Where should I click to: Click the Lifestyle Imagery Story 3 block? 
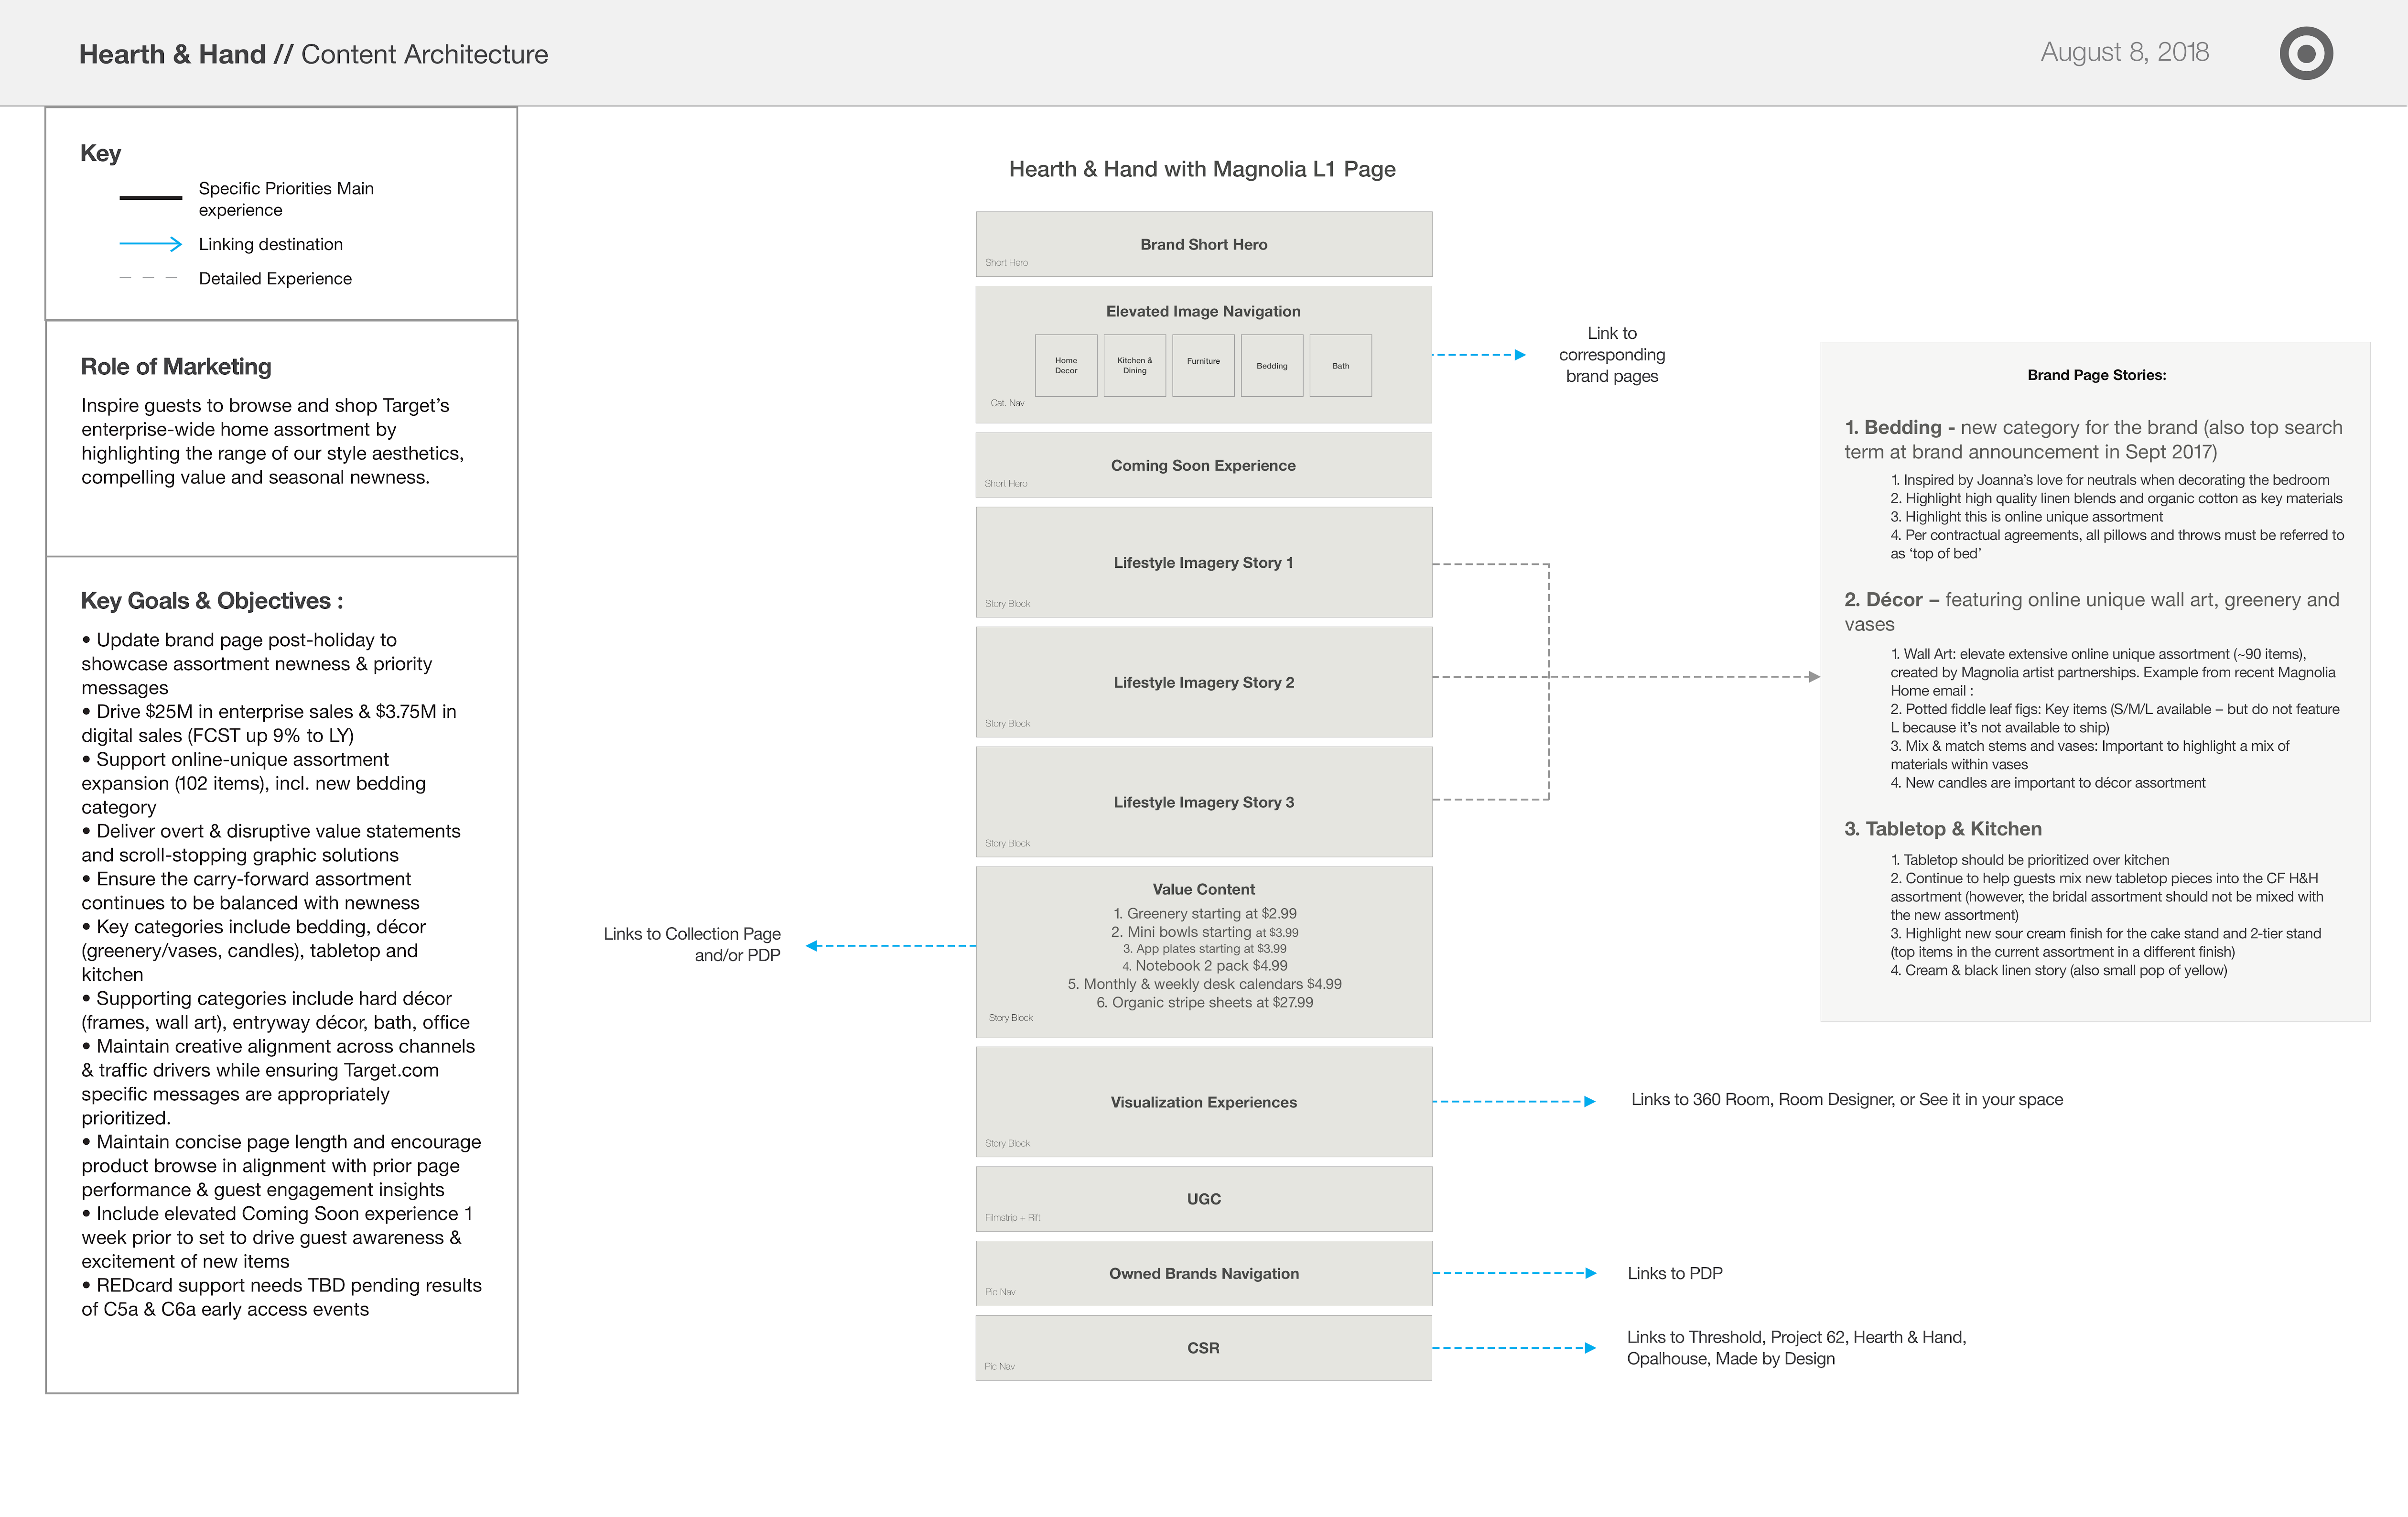pos(1204,802)
